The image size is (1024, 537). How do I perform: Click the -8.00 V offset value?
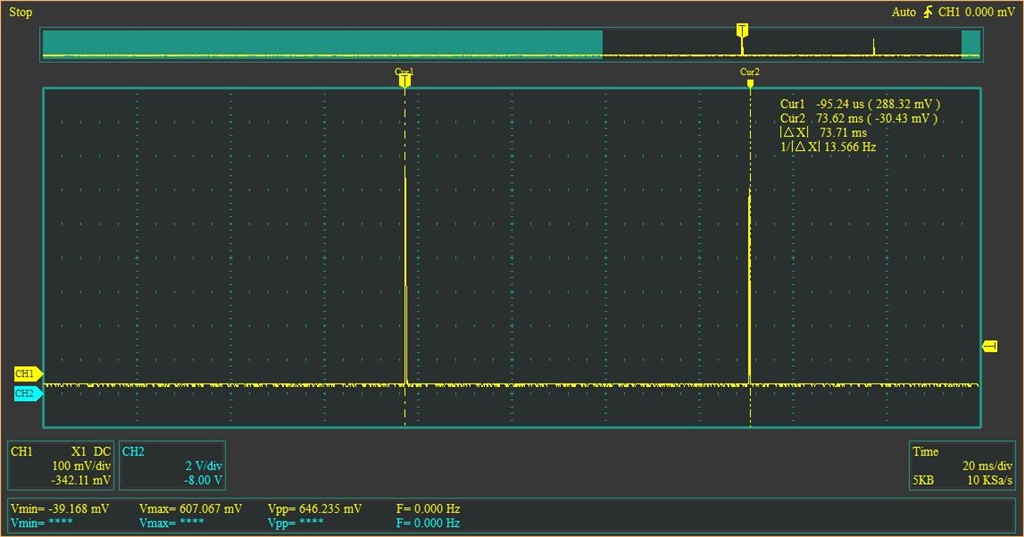(x=204, y=480)
